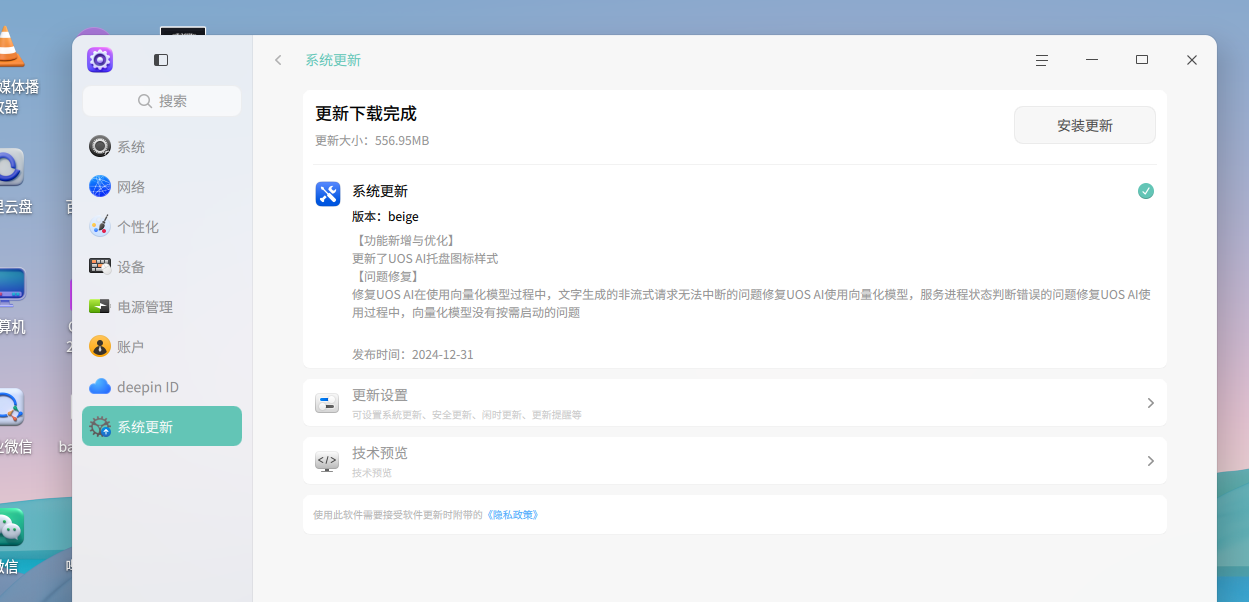Click the 更新设置 icon
This screenshot has width=1249, height=602.
click(x=327, y=403)
